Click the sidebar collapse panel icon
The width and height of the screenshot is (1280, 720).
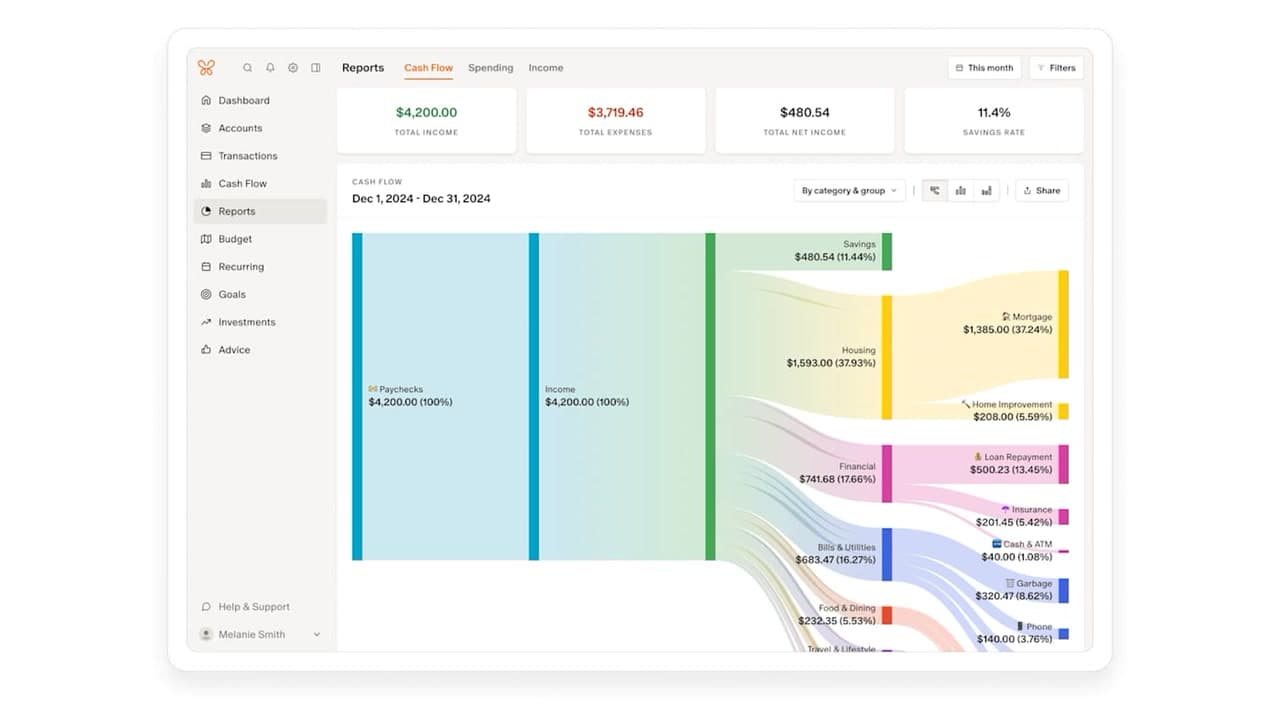tap(315, 67)
